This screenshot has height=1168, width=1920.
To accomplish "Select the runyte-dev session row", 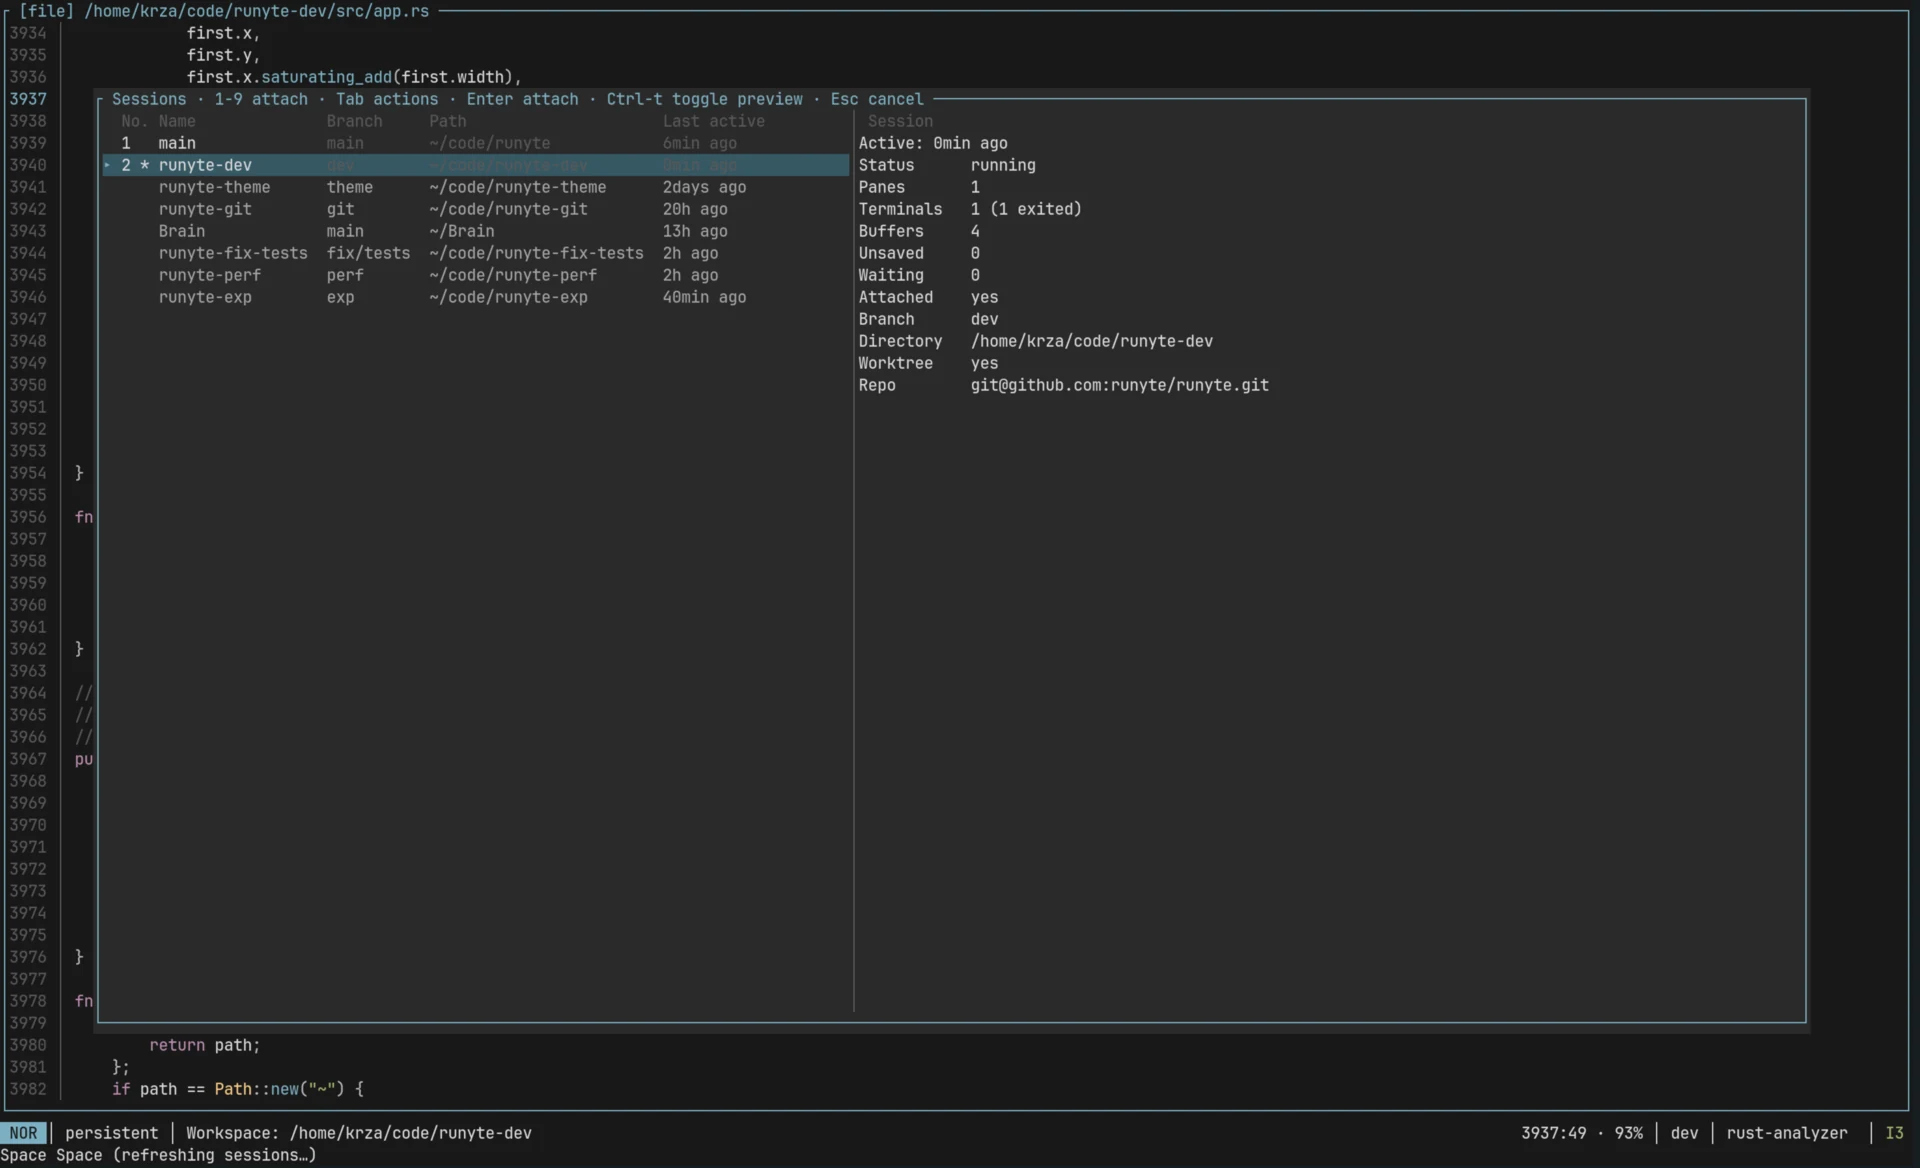I will pyautogui.click(x=476, y=165).
